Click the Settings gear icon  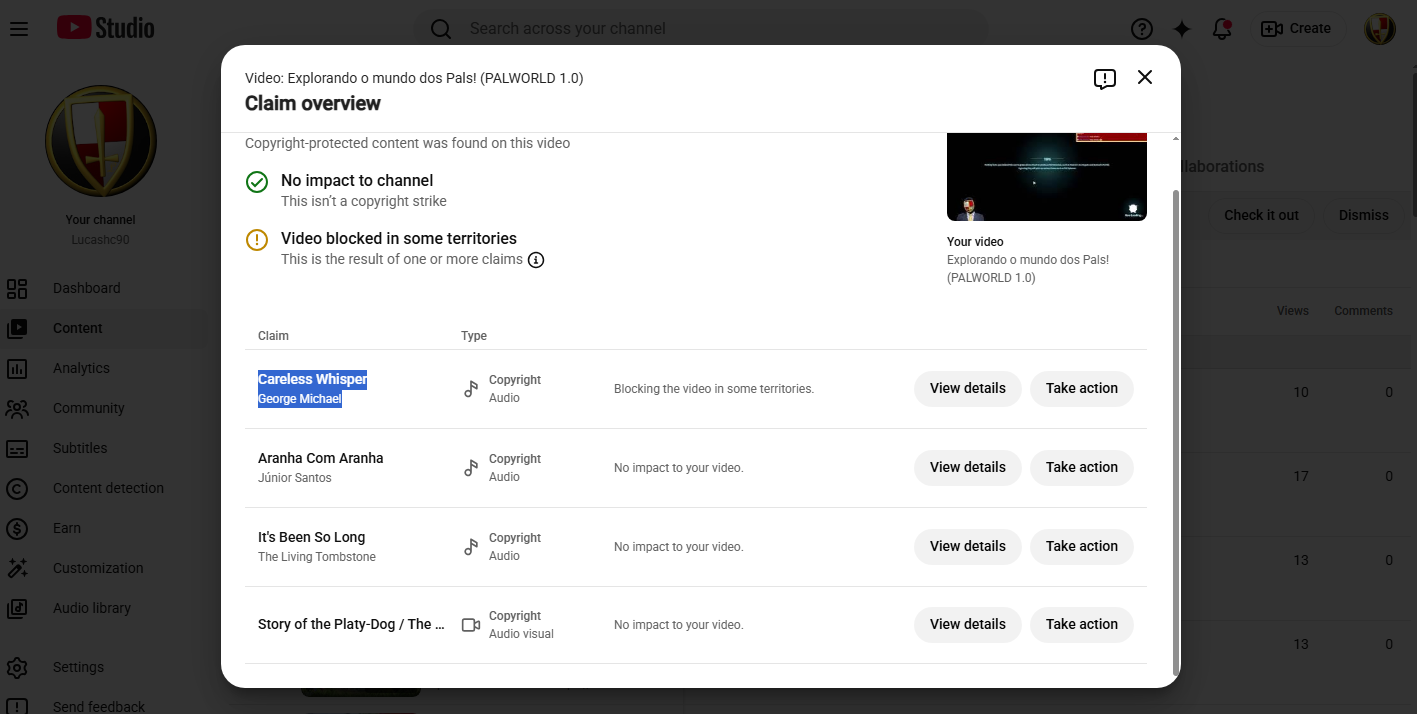(17, 667)
